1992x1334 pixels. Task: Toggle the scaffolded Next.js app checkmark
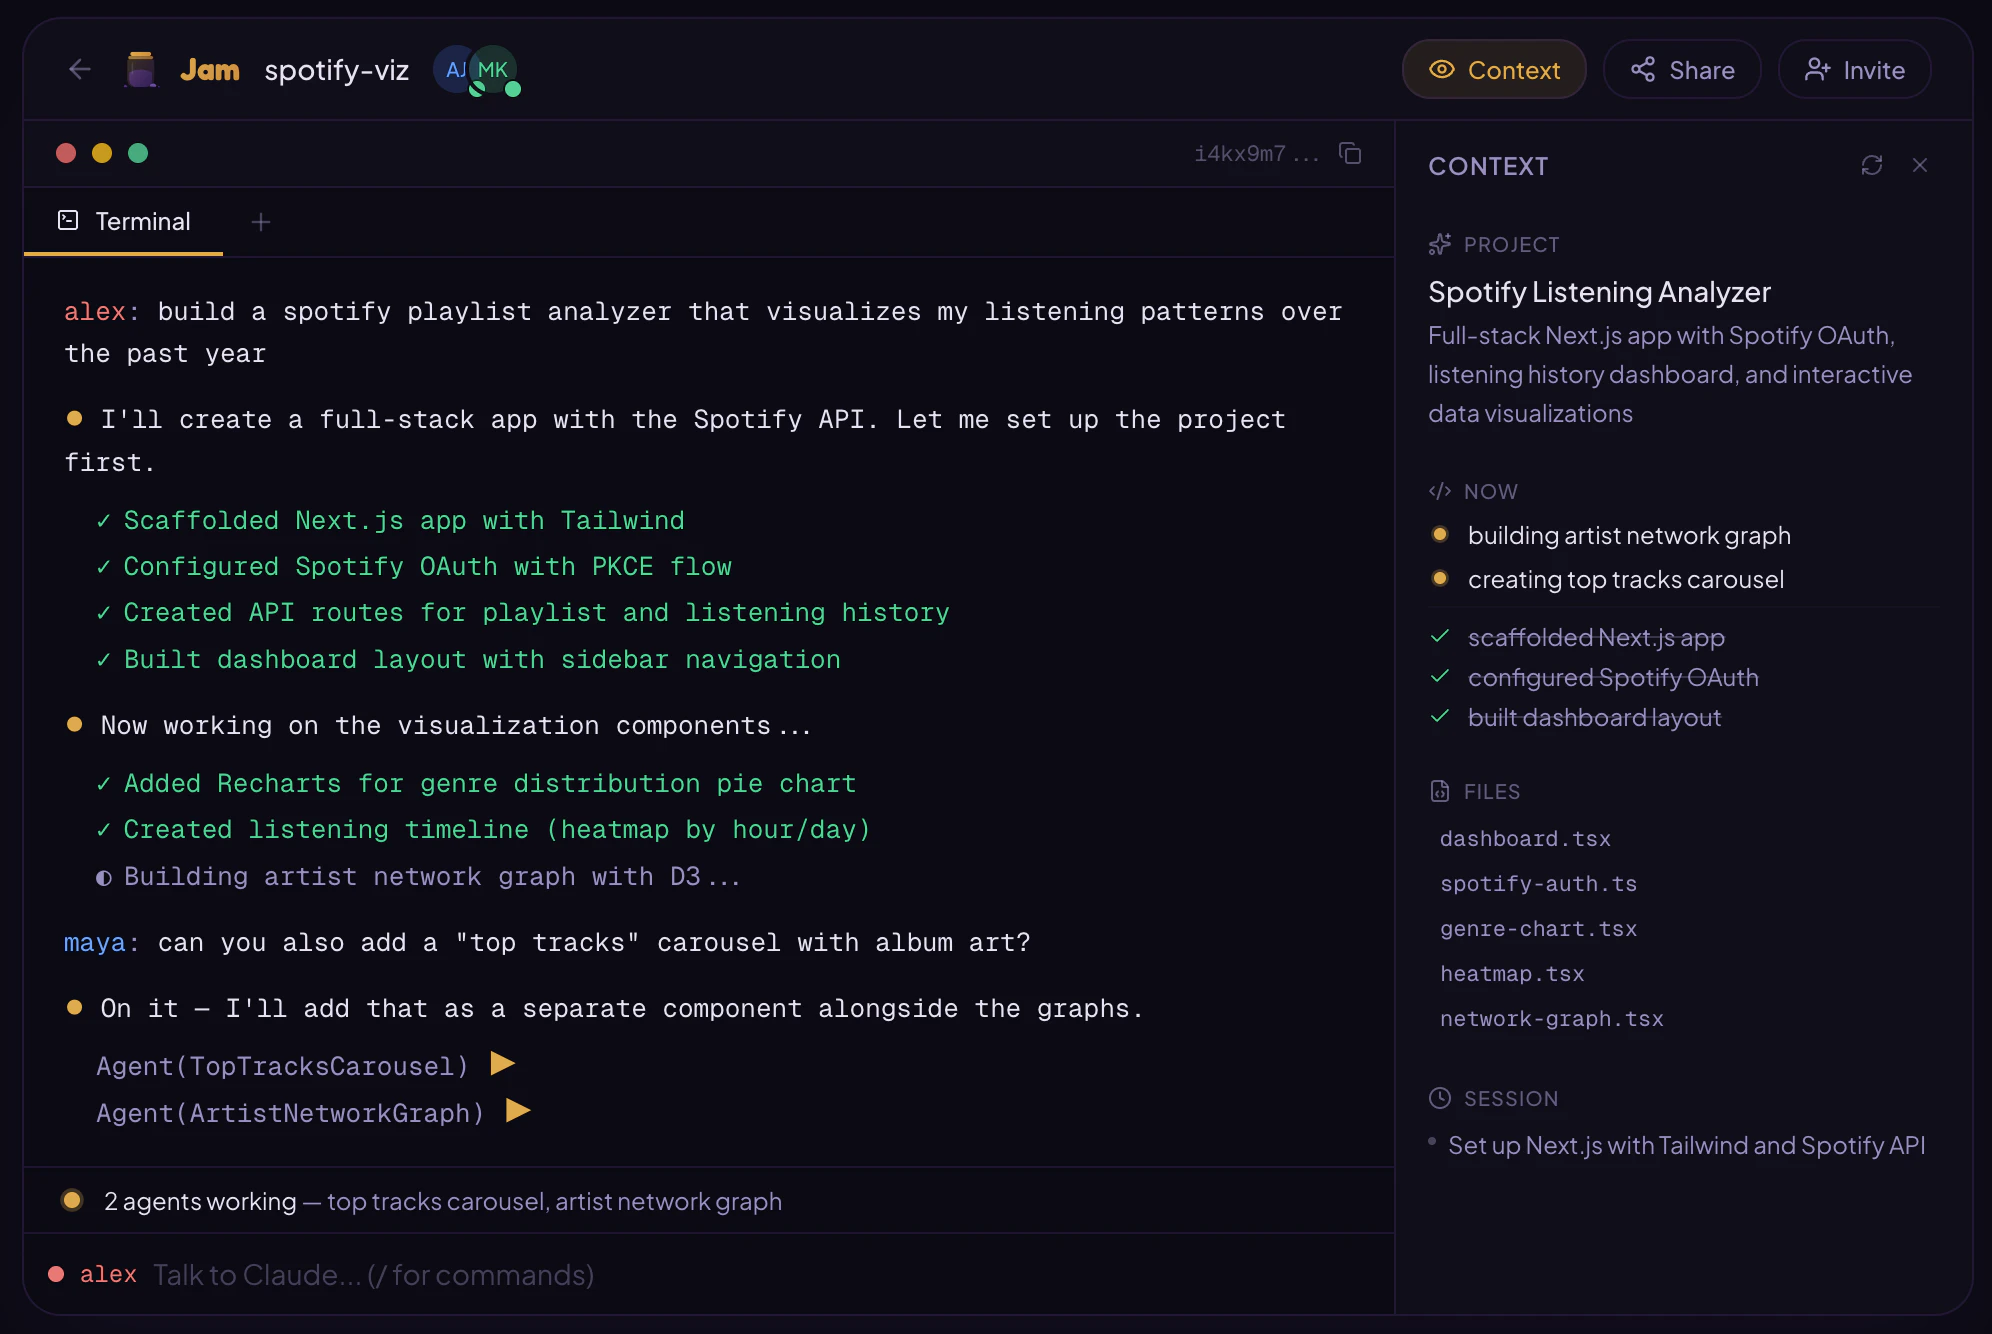tap(1440, 637)
